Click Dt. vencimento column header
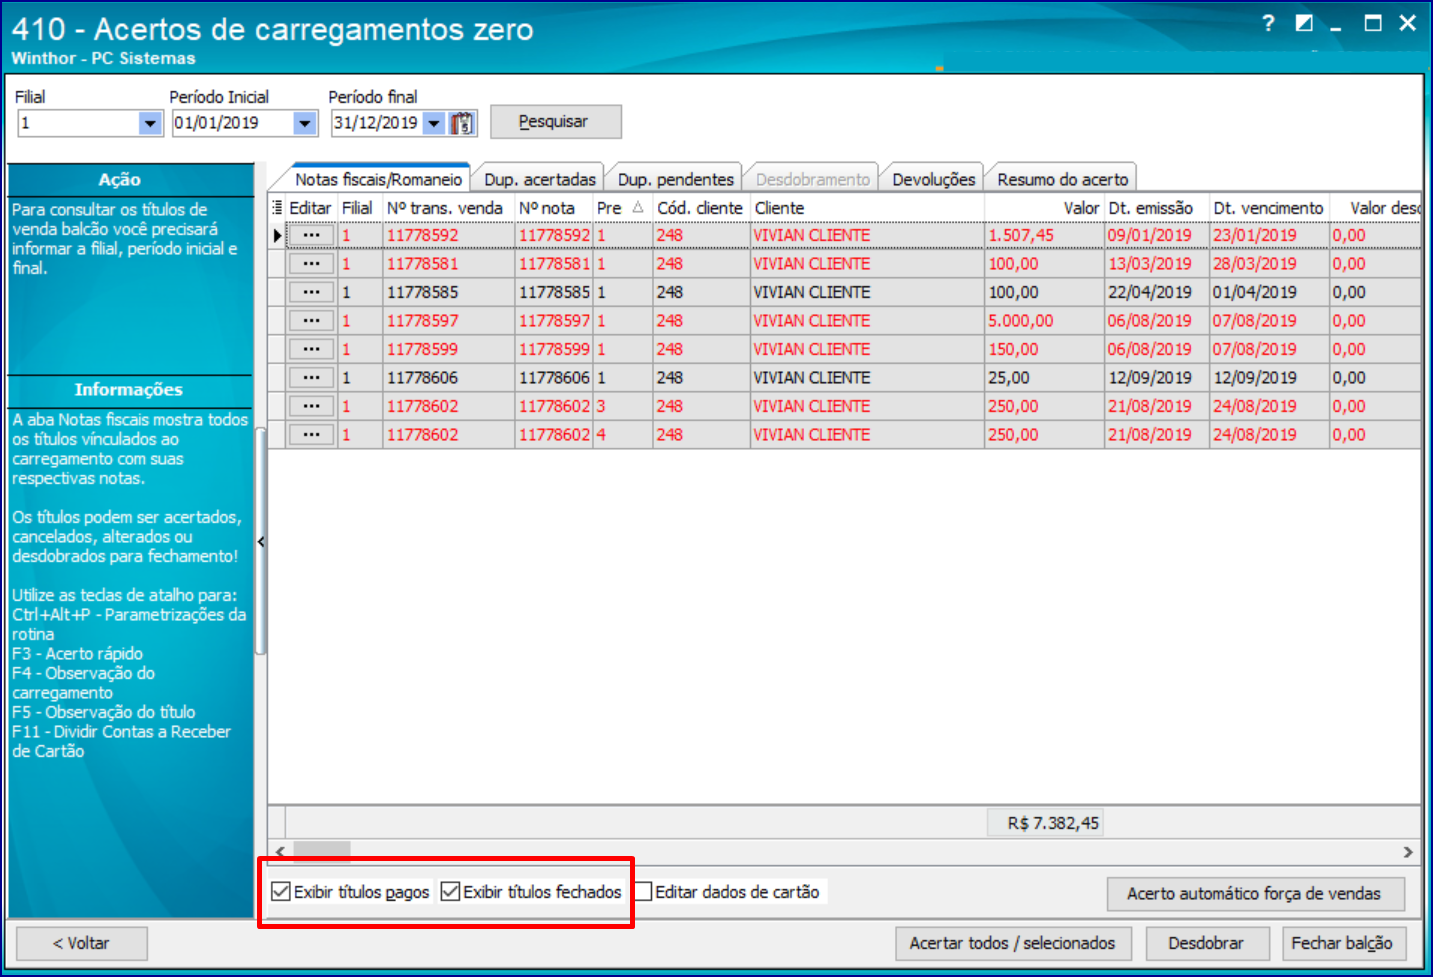The image size is (1433, 977). click(1269, 207)
